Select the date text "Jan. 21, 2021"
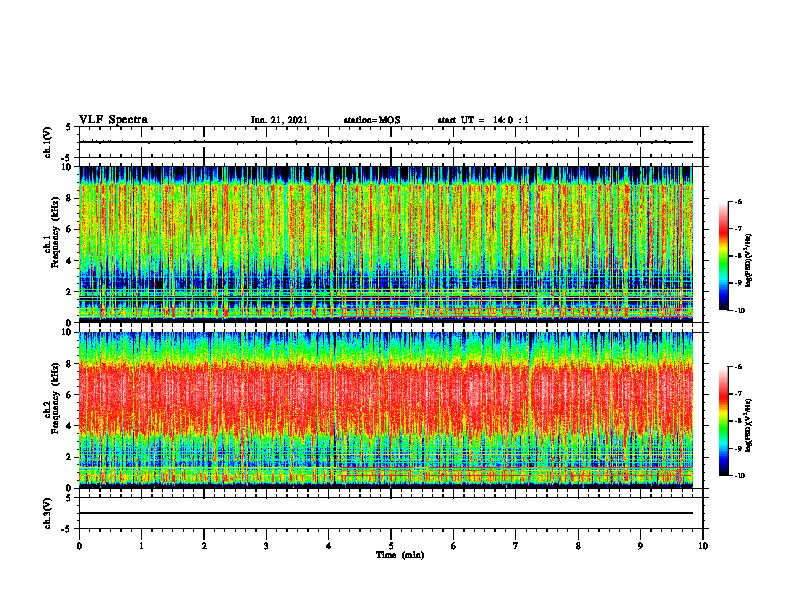Image resolution: width=792 pixels, height=612 pixels. pyautogui.click(x=279, y=120)
